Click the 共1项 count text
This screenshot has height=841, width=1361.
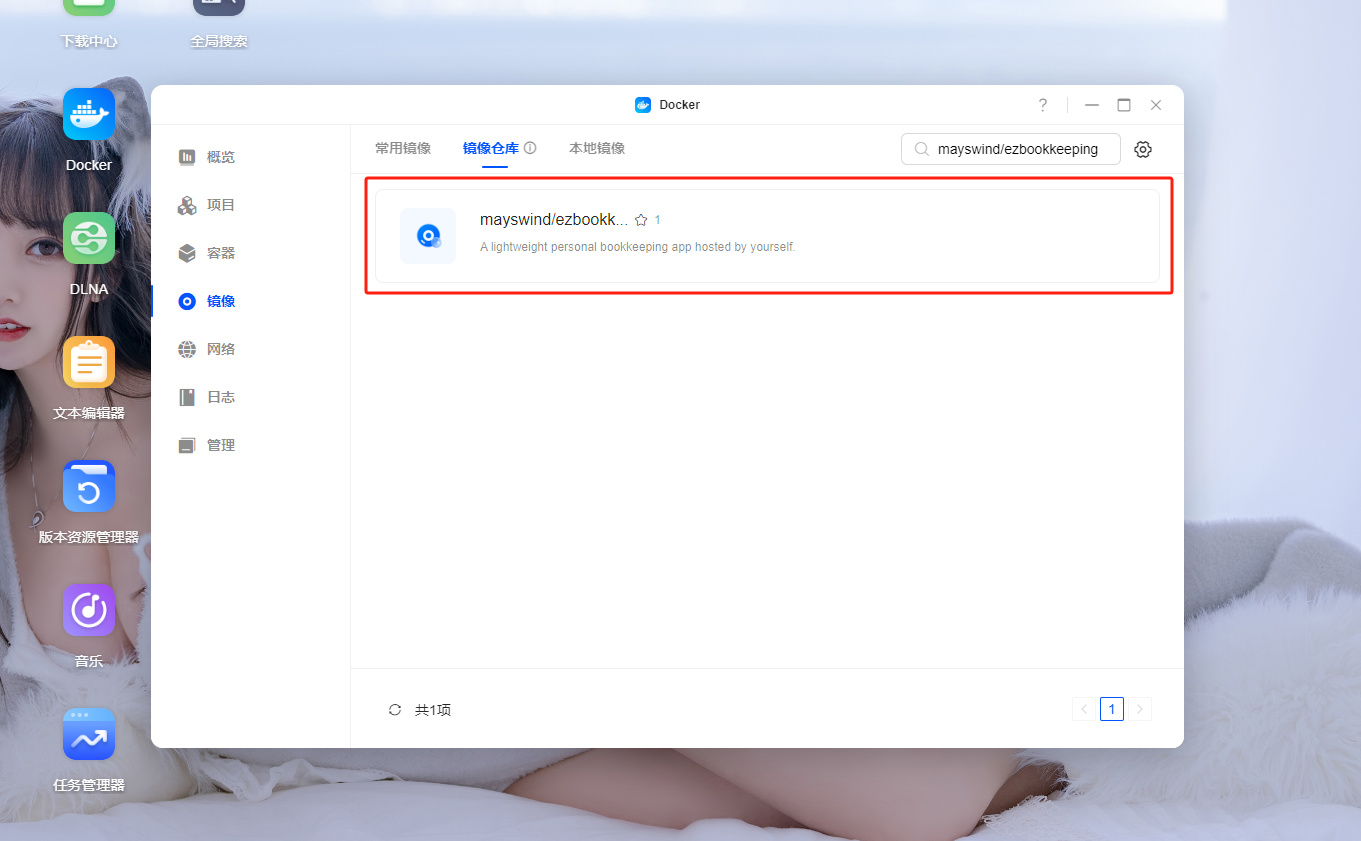(433, 710)
